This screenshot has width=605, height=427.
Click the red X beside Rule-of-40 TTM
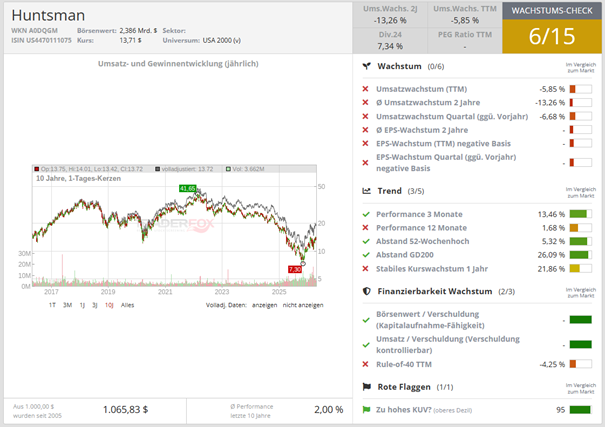[365, 364]
